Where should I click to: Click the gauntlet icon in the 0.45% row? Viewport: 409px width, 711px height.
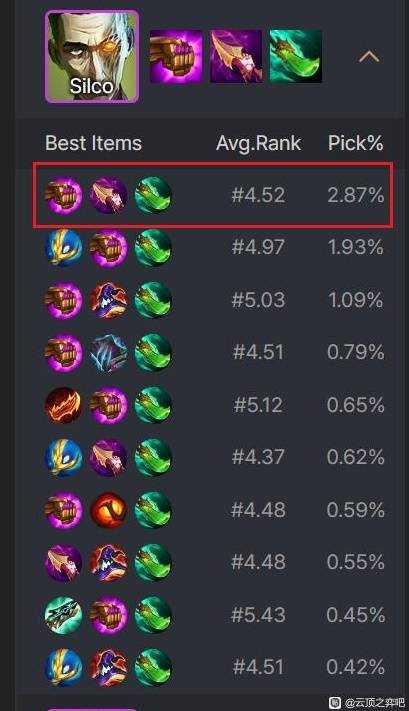click(108, 615)
